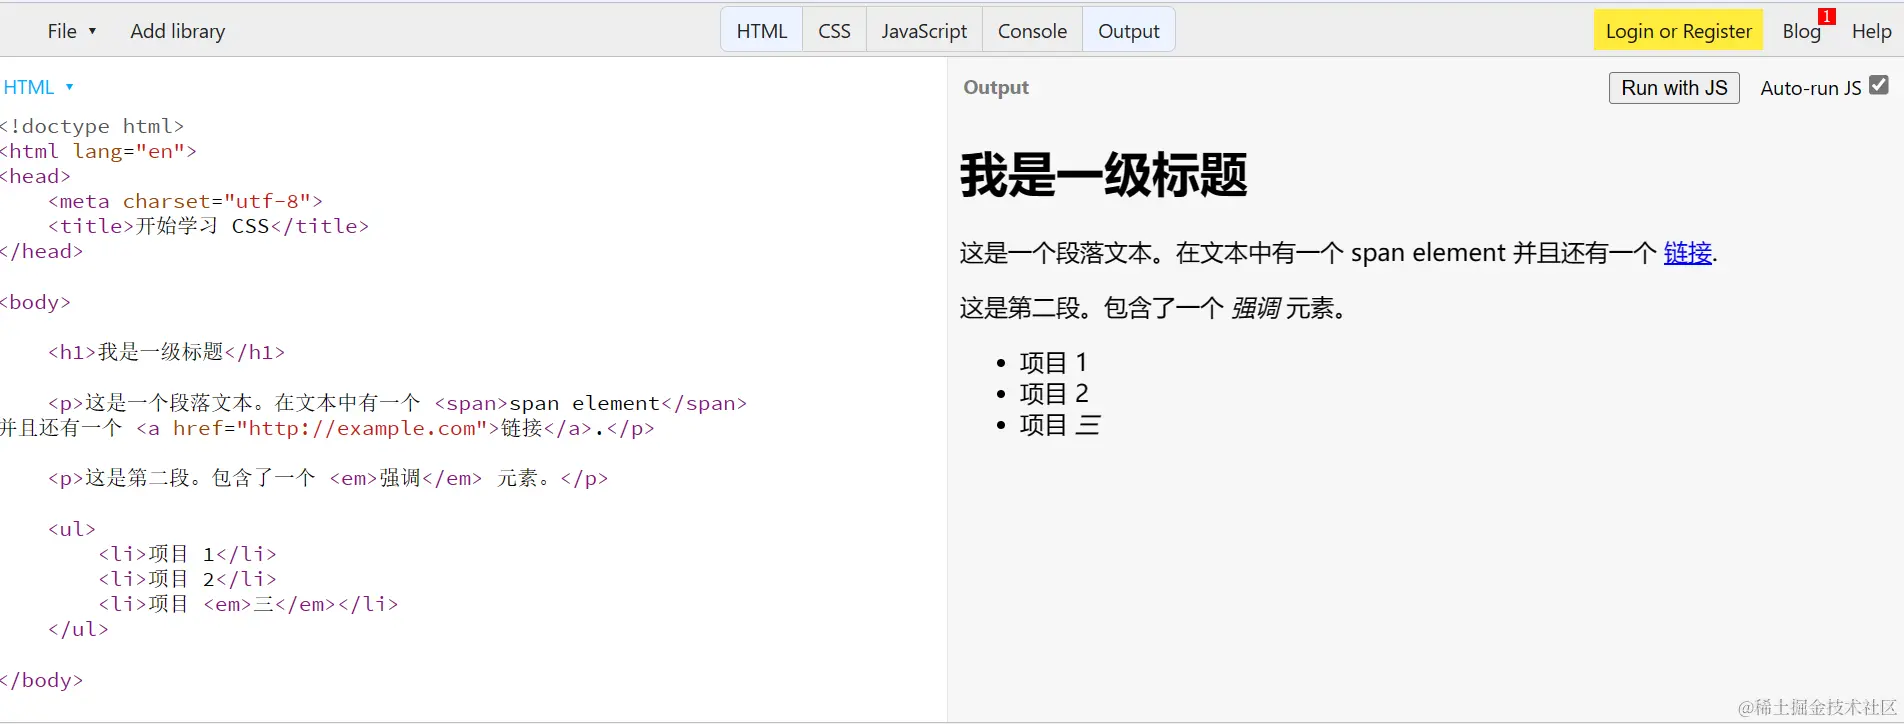Toggle the CSS panel tab
Image resolution: width=1904 pixels, height=724 pixels.
click(834, 31)
